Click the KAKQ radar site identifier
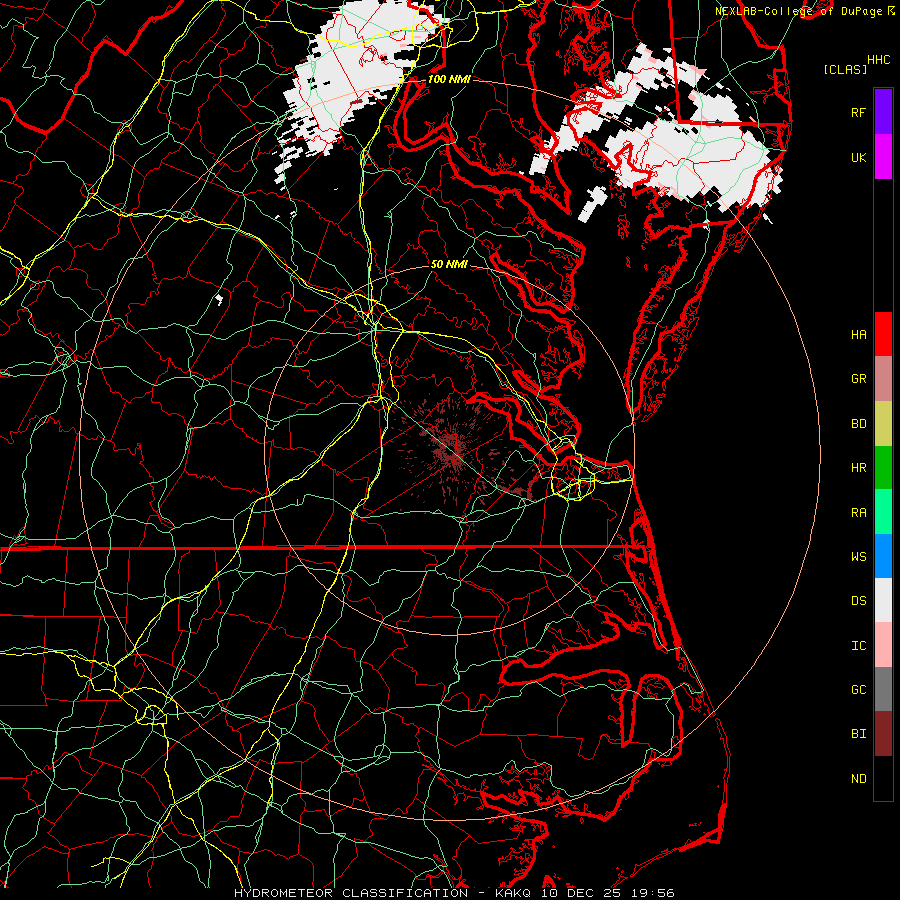 [x=513, y=893]
